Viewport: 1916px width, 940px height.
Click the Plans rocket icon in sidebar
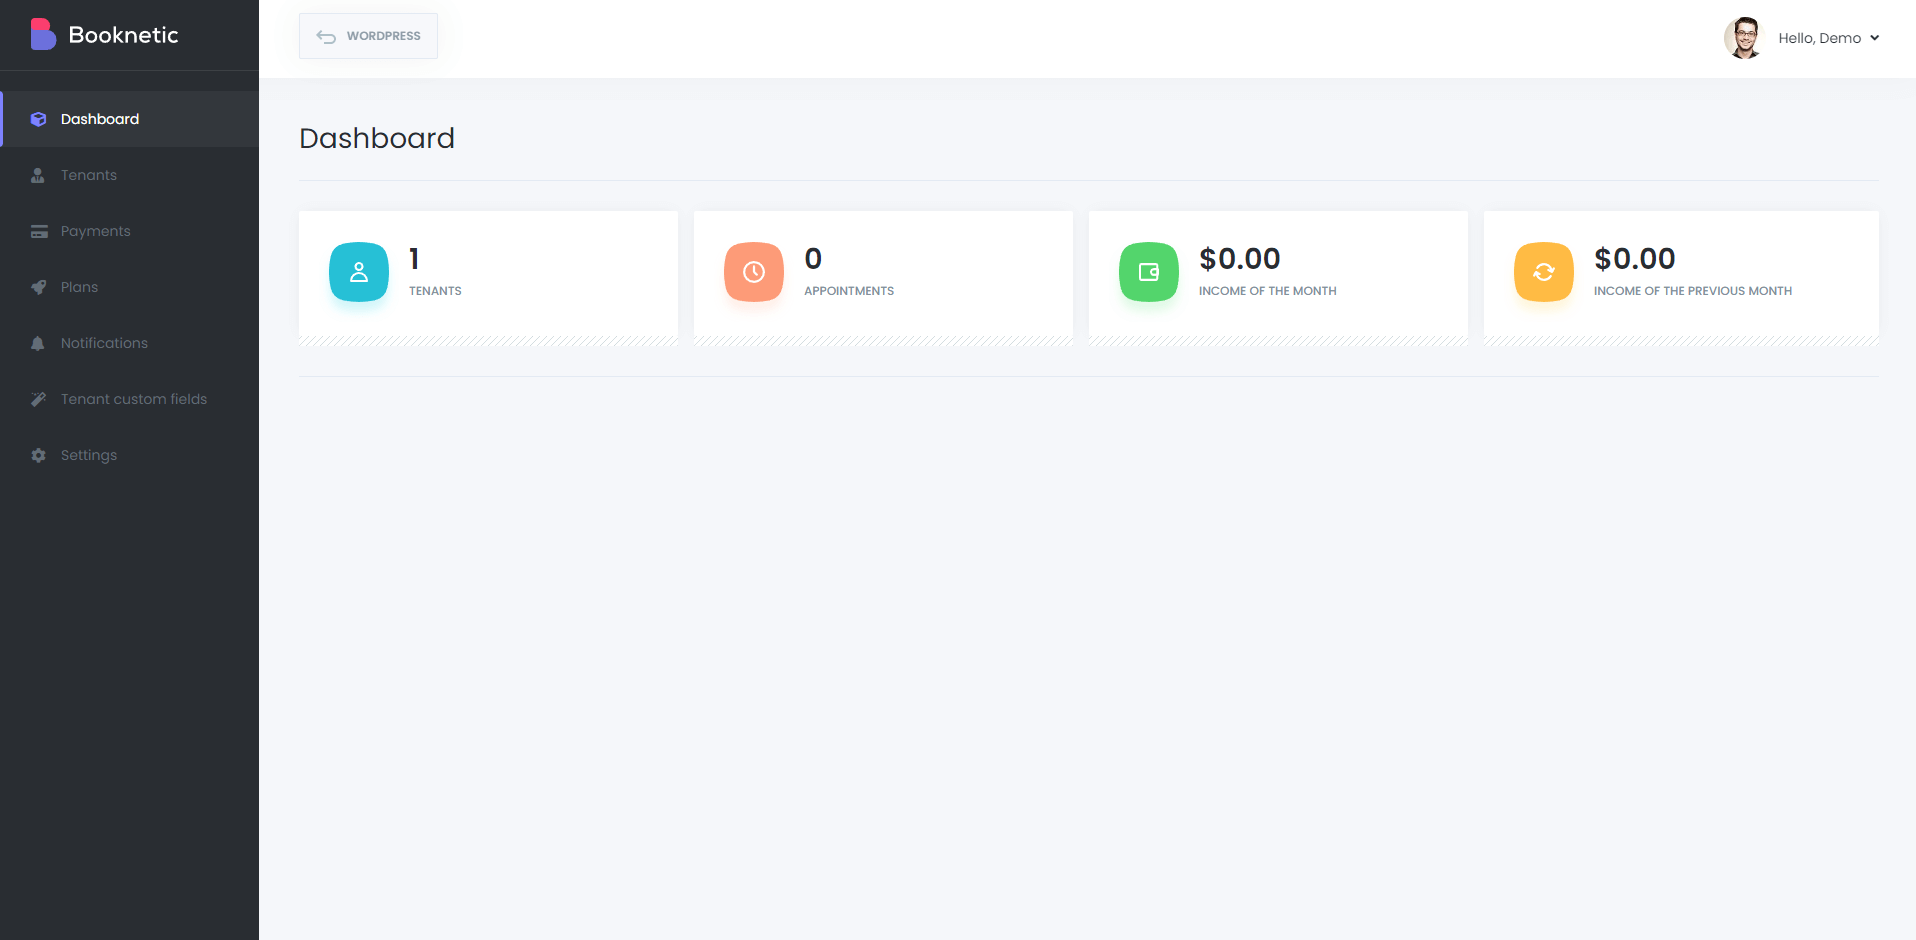click(x=39, y=287)
